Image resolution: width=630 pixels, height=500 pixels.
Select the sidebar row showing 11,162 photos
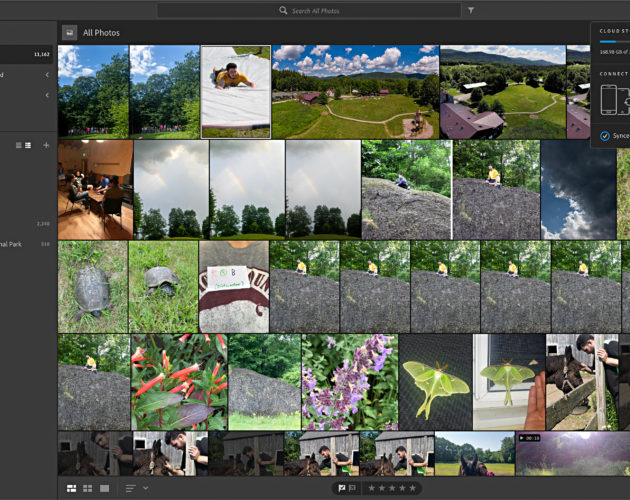27,54
